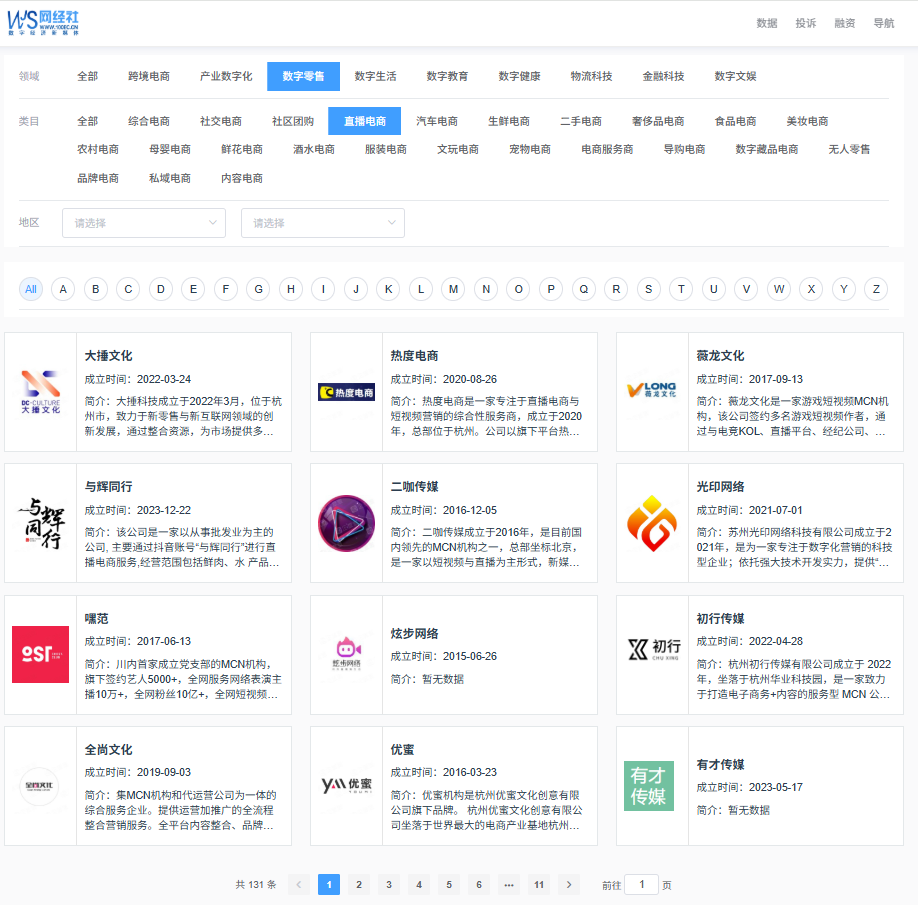Filter companies by letter Q
918x905 pixels.
coord(584,289)
